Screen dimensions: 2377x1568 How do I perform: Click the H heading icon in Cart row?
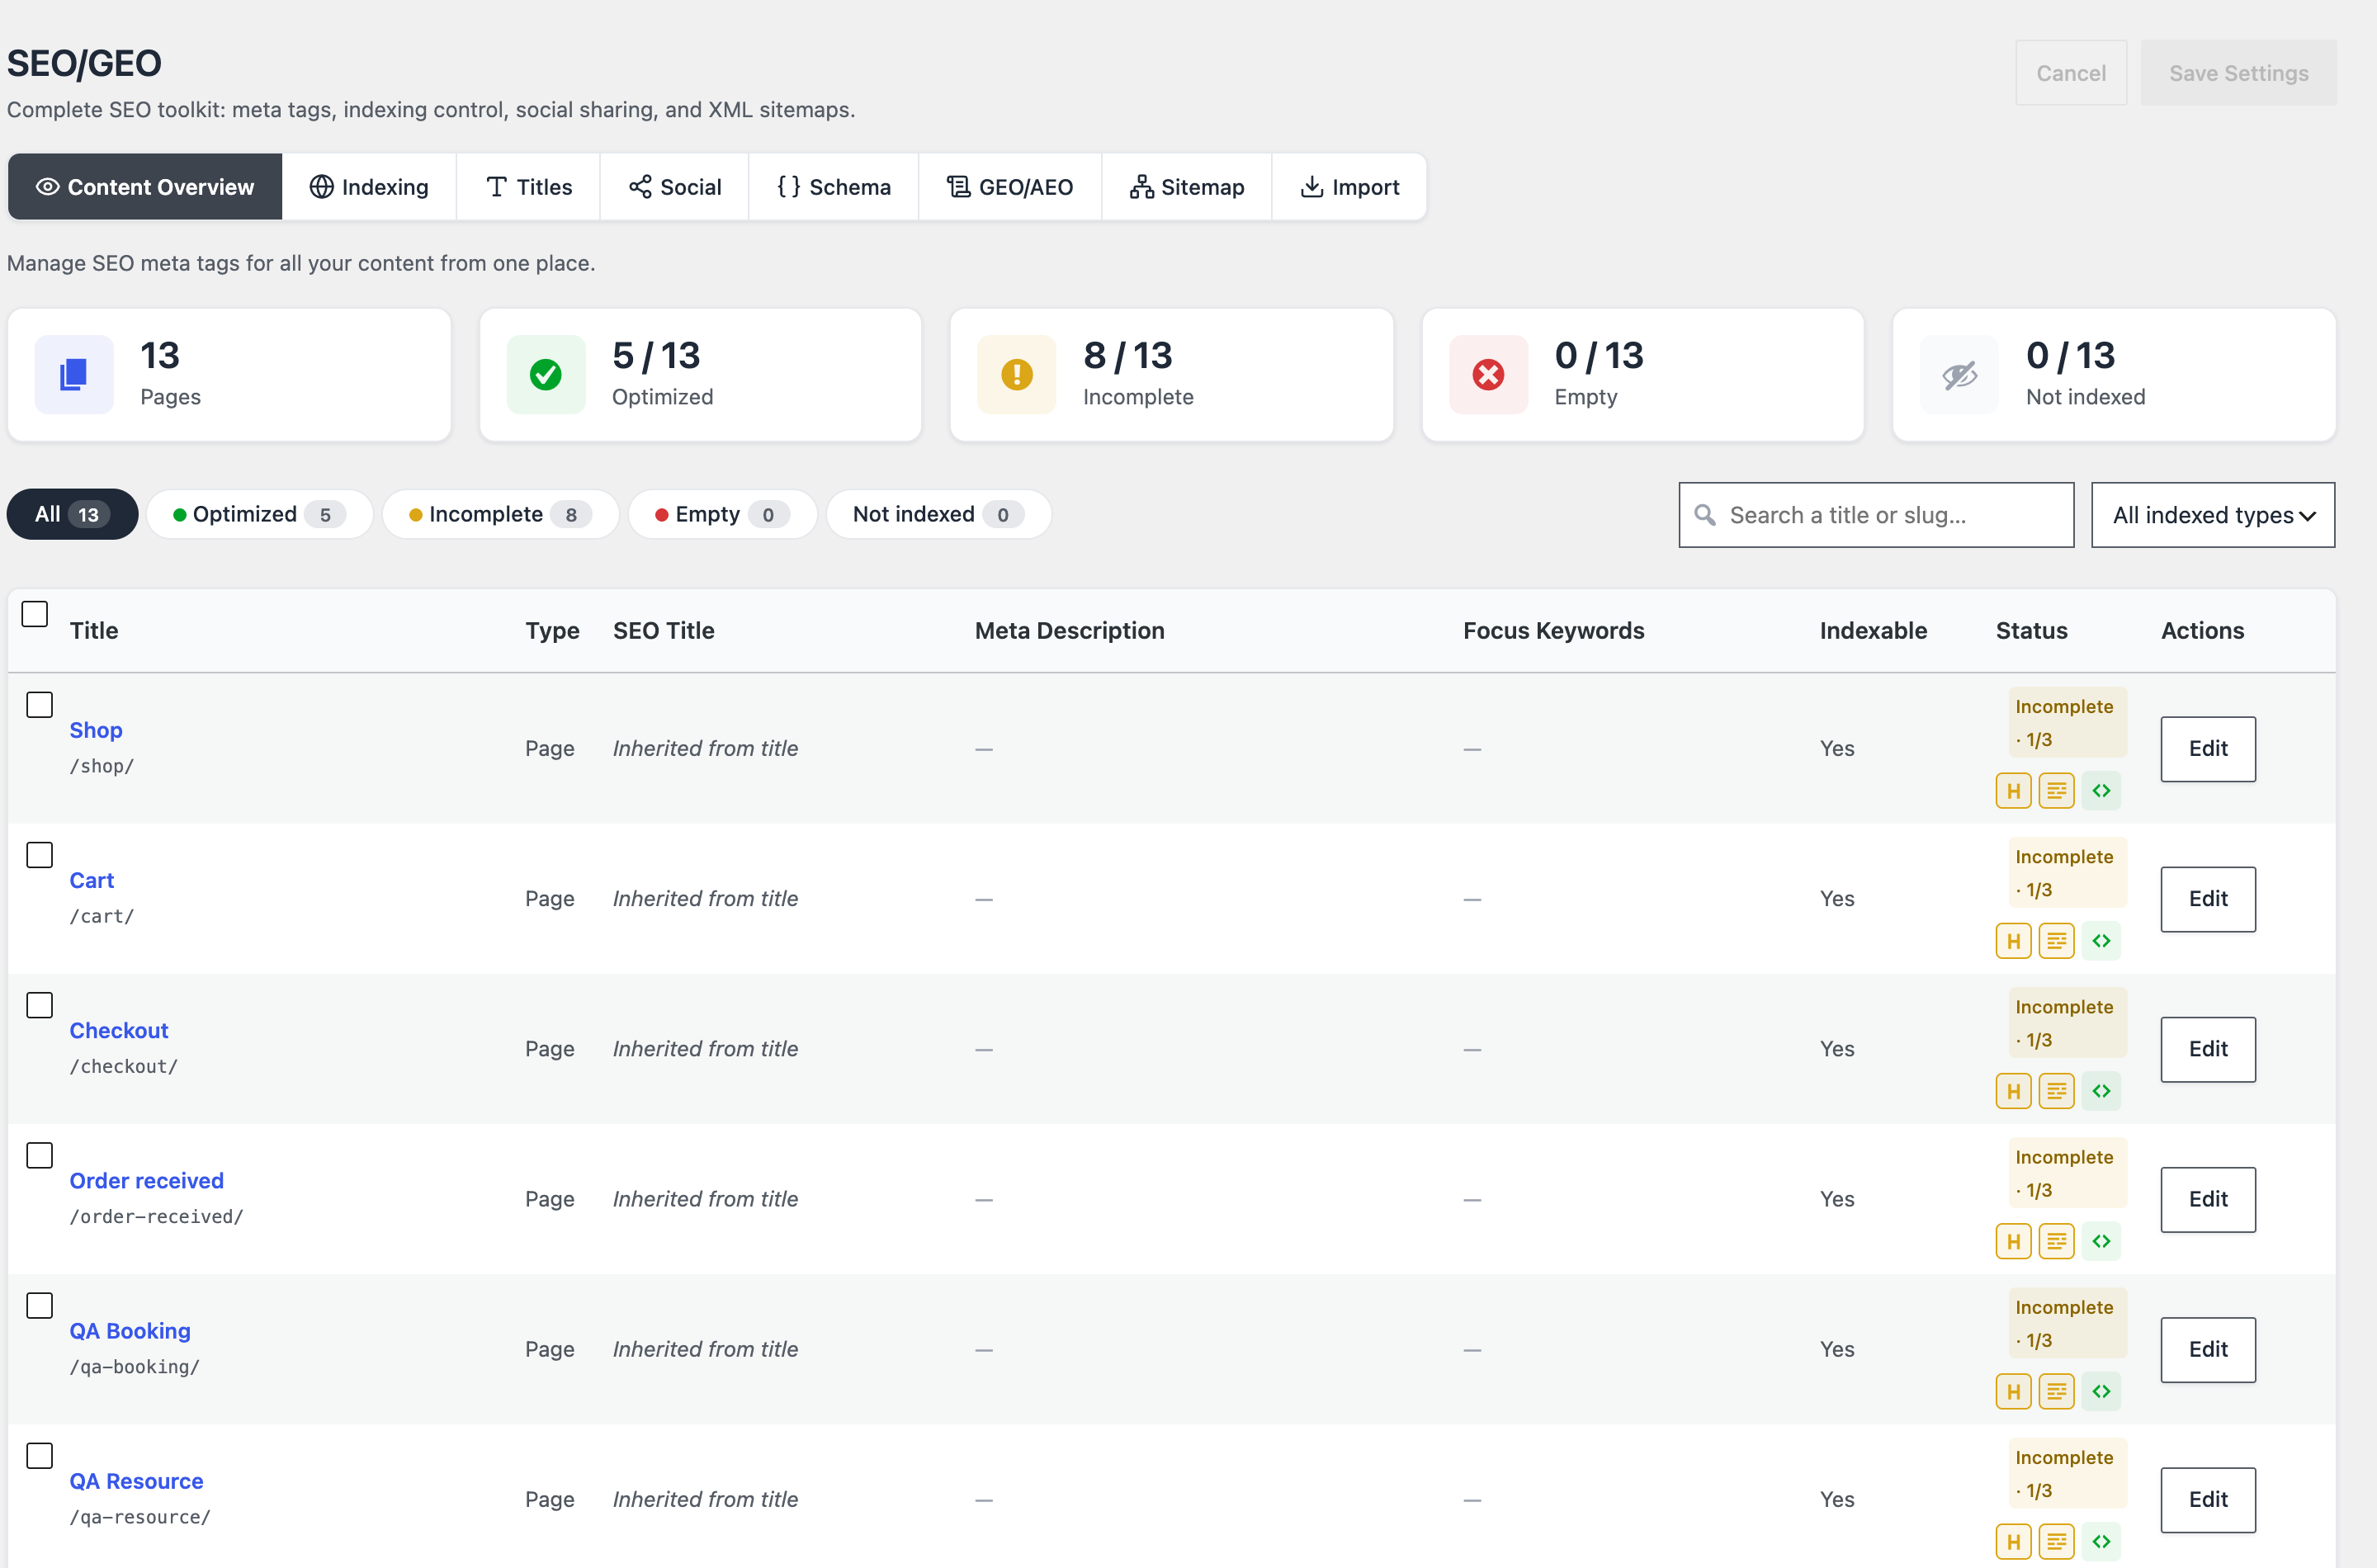click(2013, 941)
